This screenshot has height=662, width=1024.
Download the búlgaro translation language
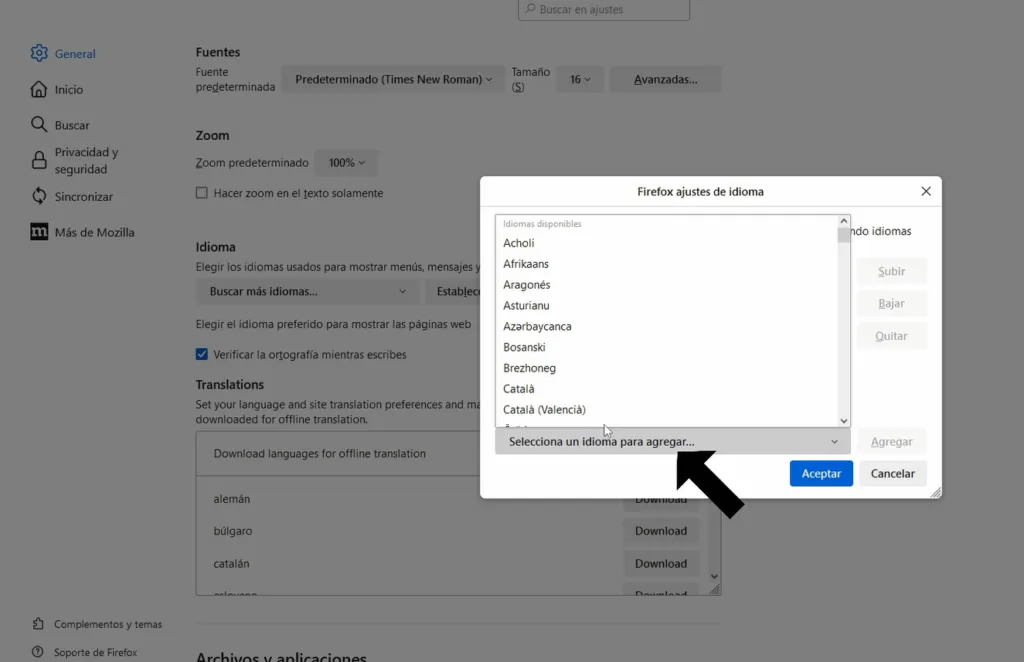[661, 531]
